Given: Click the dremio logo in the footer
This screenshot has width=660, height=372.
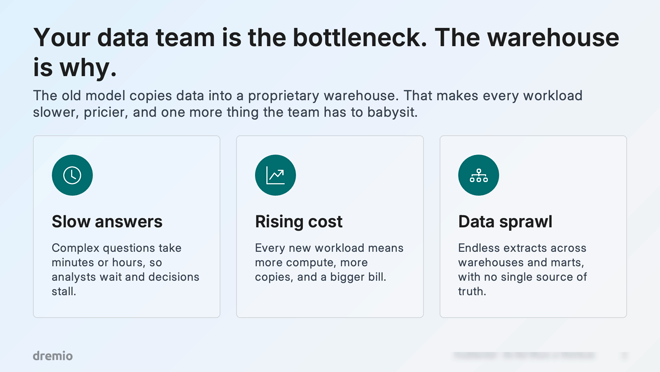Looking at the screenshot, I should 53,356.
